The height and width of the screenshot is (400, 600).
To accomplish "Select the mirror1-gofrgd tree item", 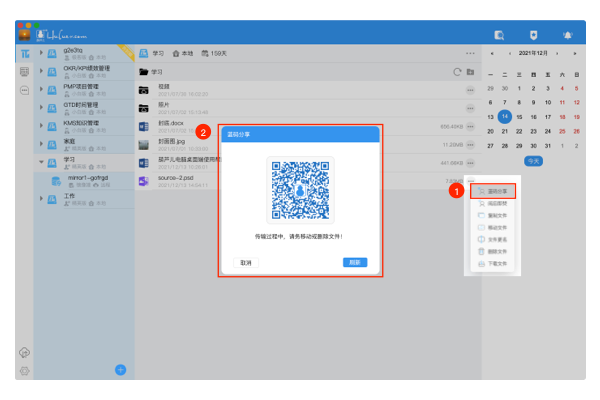I will [84, 181].
